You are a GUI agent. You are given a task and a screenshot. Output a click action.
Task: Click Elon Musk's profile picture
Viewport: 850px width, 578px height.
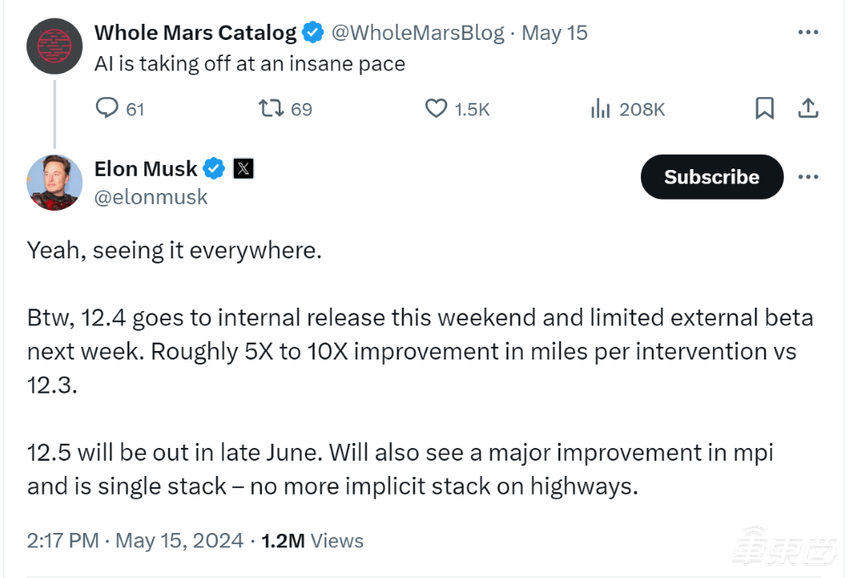pyautogui.click(x=54, y=182)
